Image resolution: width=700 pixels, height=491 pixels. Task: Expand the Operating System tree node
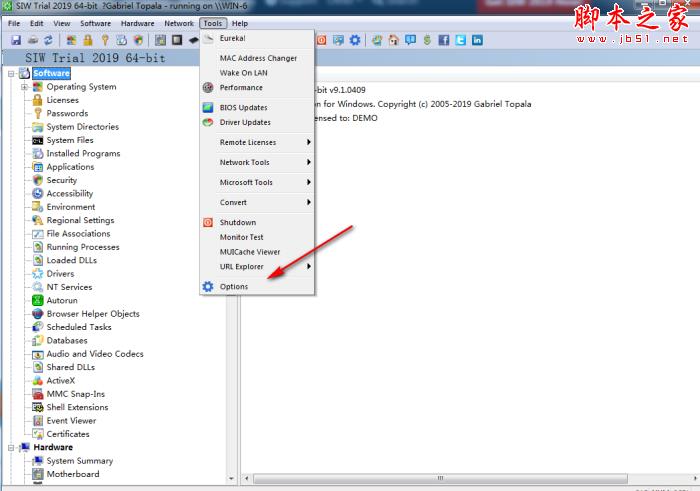pyautogui.click(x=25, y=87)
